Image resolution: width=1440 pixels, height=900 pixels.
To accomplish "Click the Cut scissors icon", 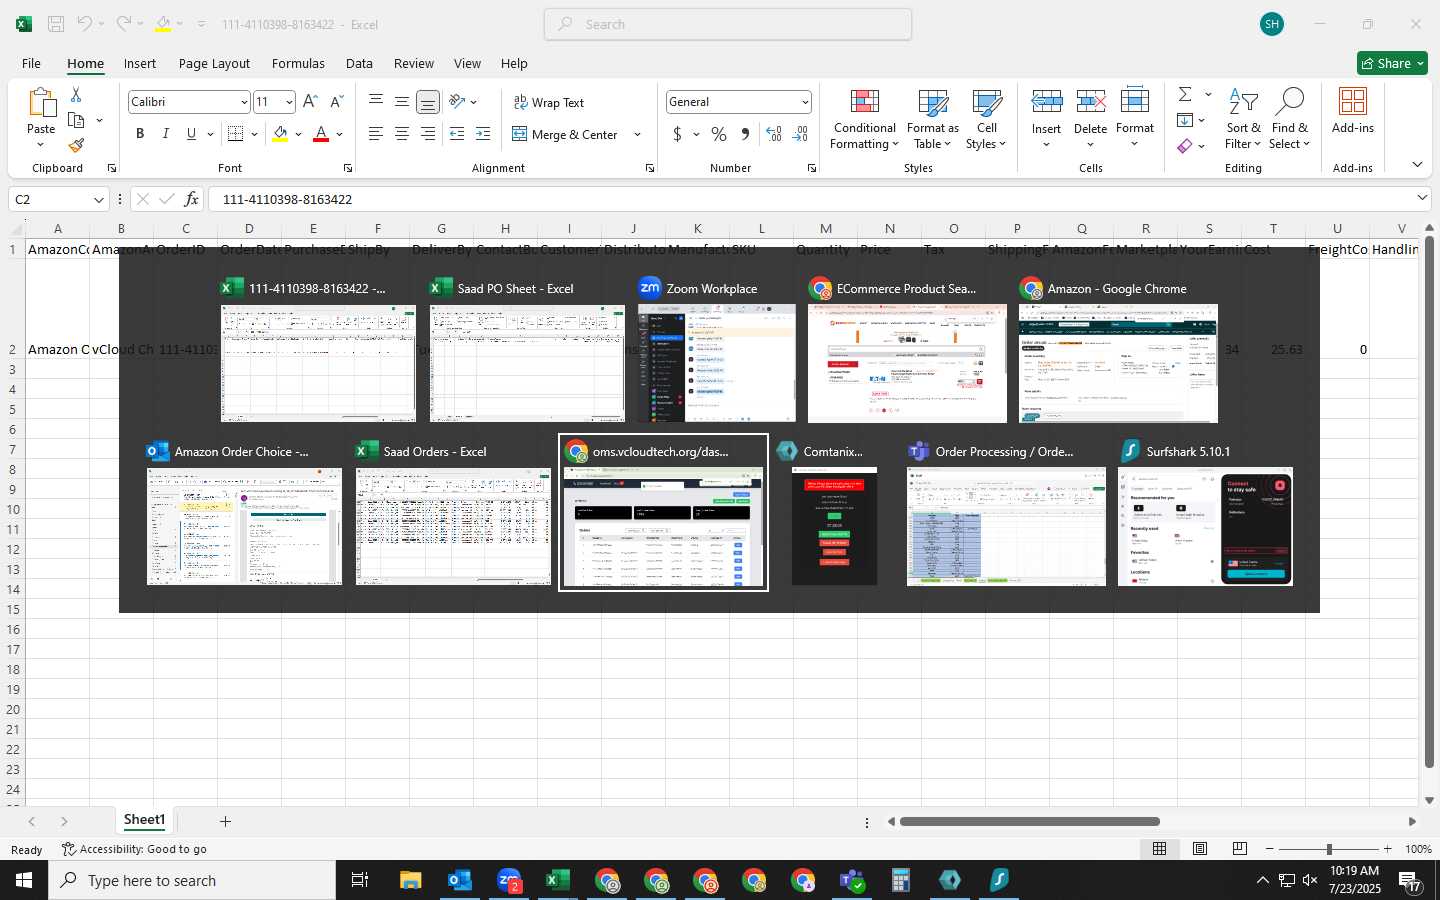I will pyautogui.click(x=76, y=94).
